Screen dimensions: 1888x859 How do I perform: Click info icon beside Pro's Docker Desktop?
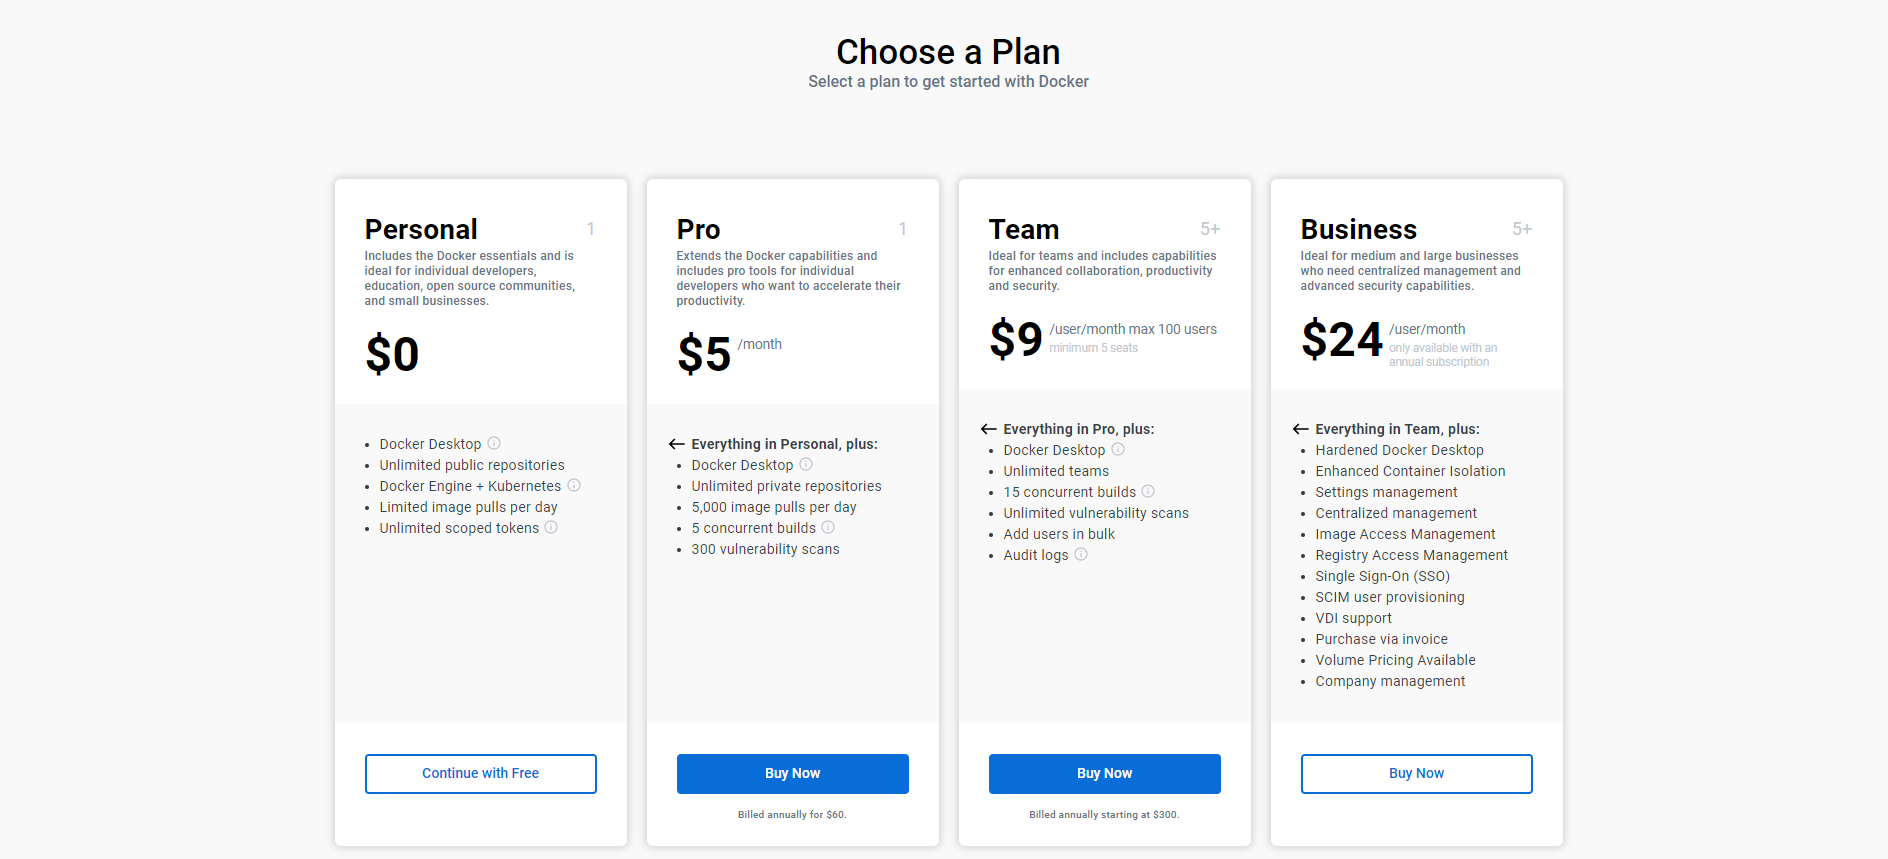806,464
